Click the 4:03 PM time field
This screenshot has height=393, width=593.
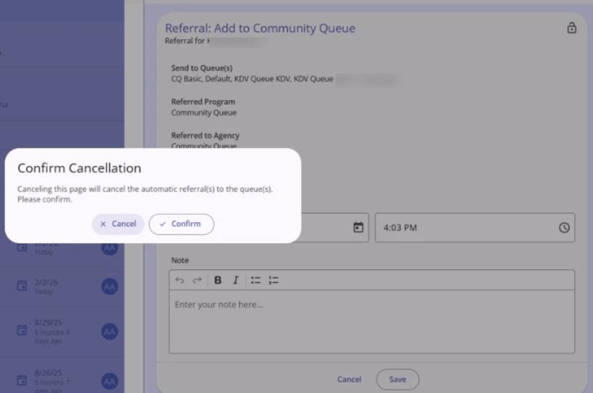[x=475, y=227]
